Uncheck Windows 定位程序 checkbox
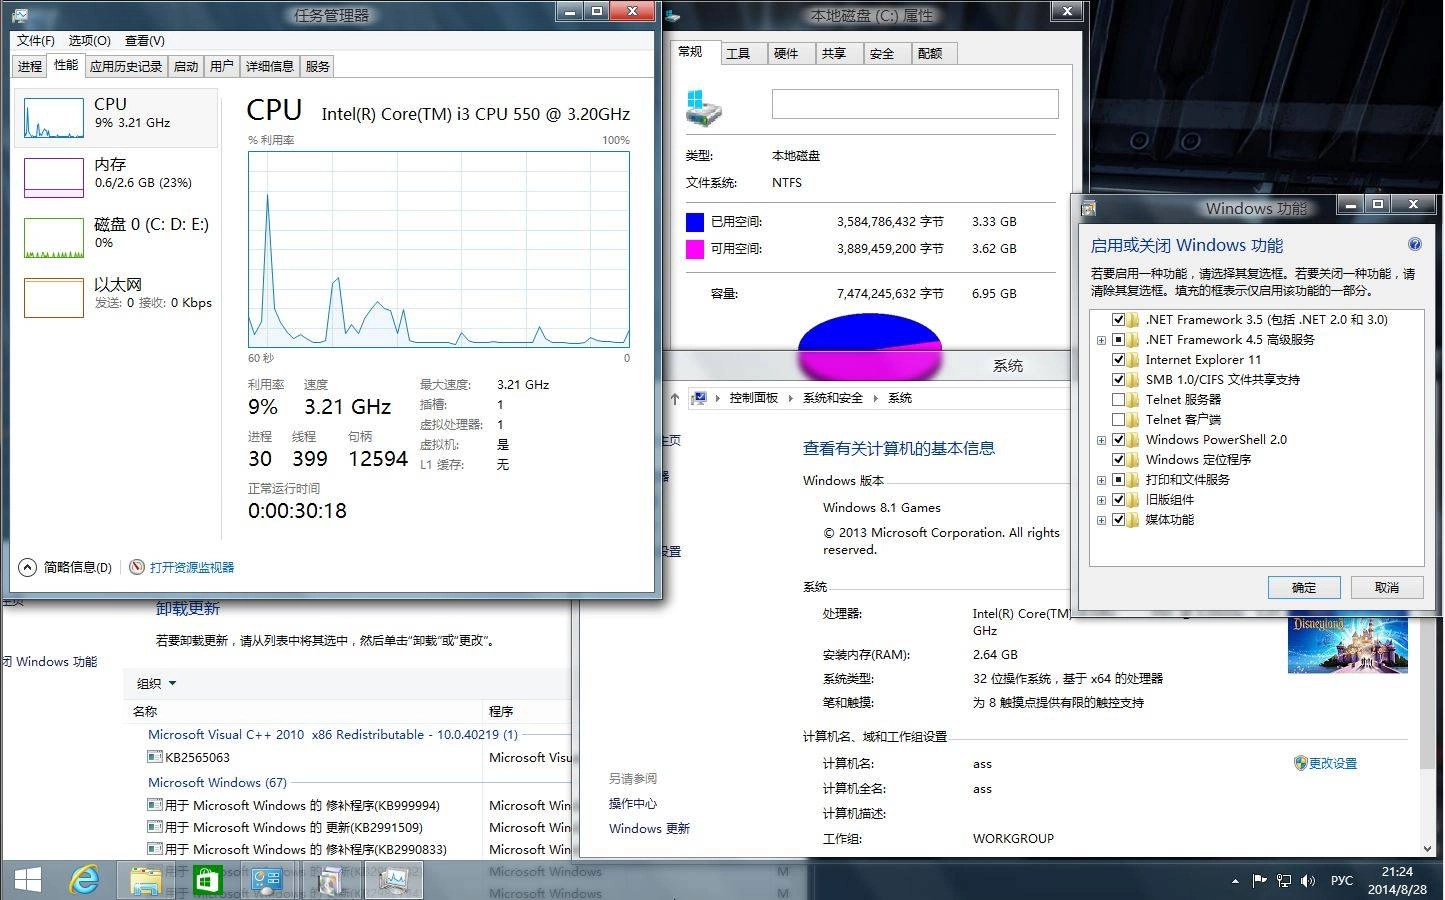 (x=1119, y=460)
